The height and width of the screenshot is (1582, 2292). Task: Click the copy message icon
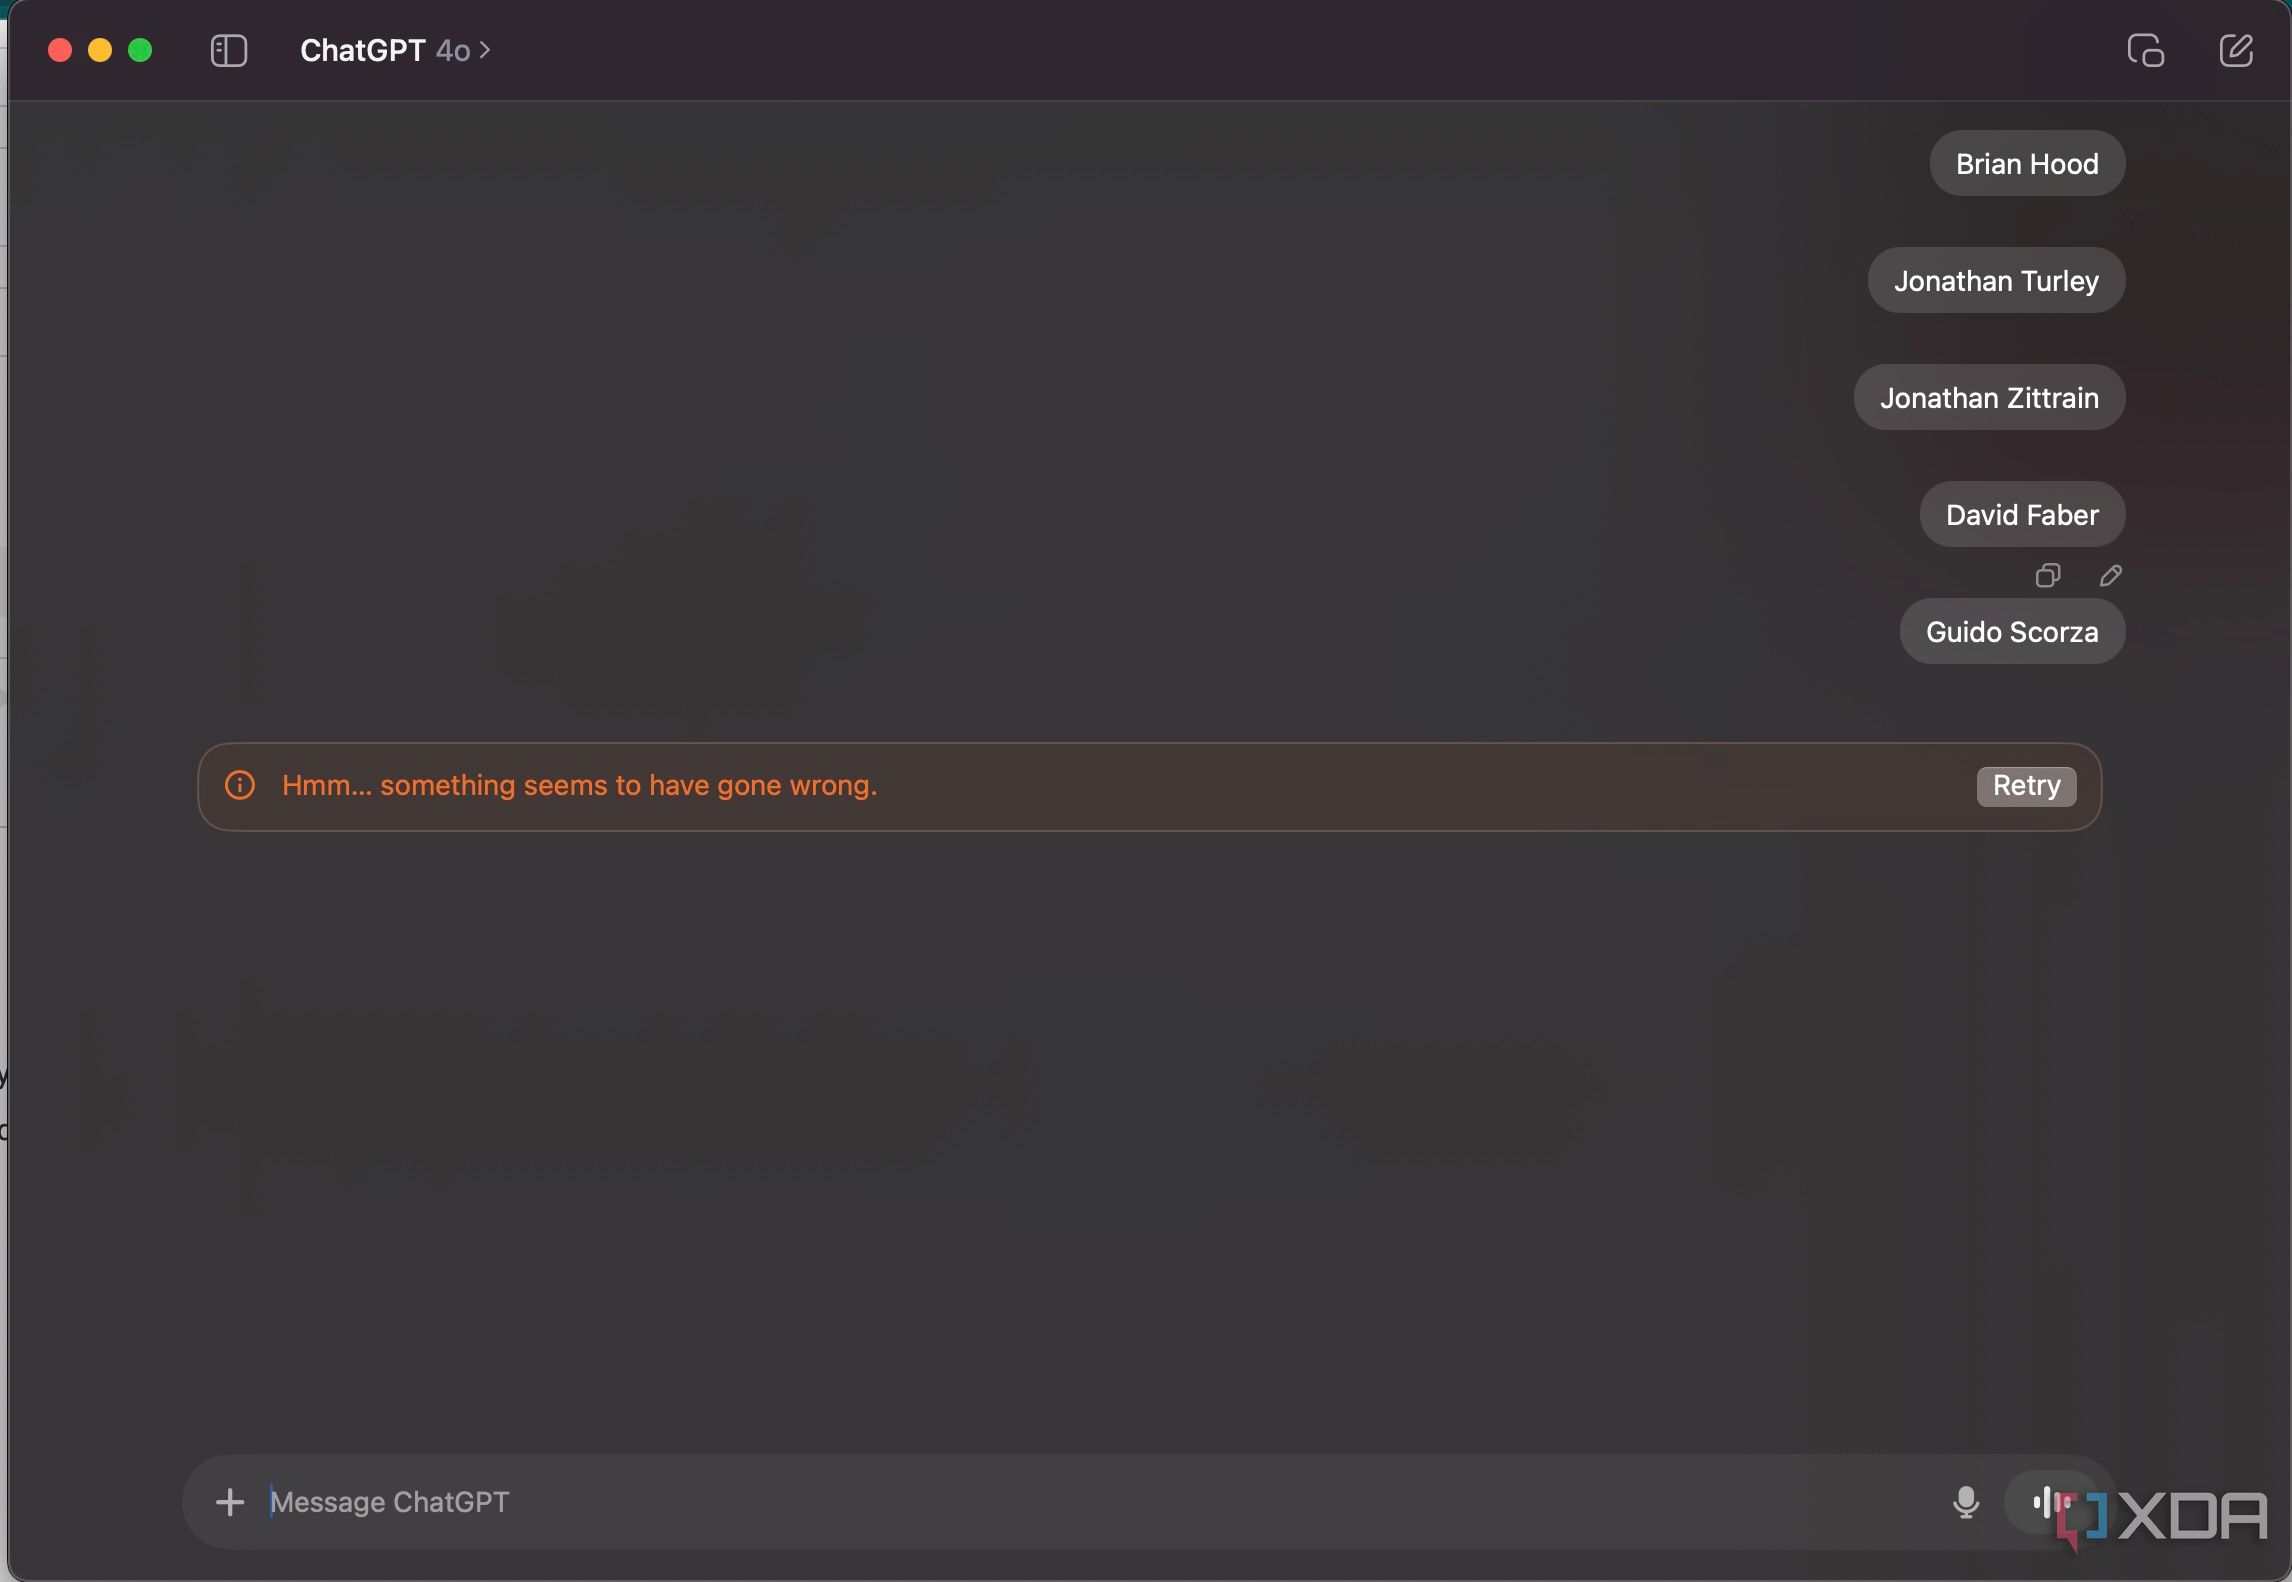pyautogui.click(x=2046, y=573)
